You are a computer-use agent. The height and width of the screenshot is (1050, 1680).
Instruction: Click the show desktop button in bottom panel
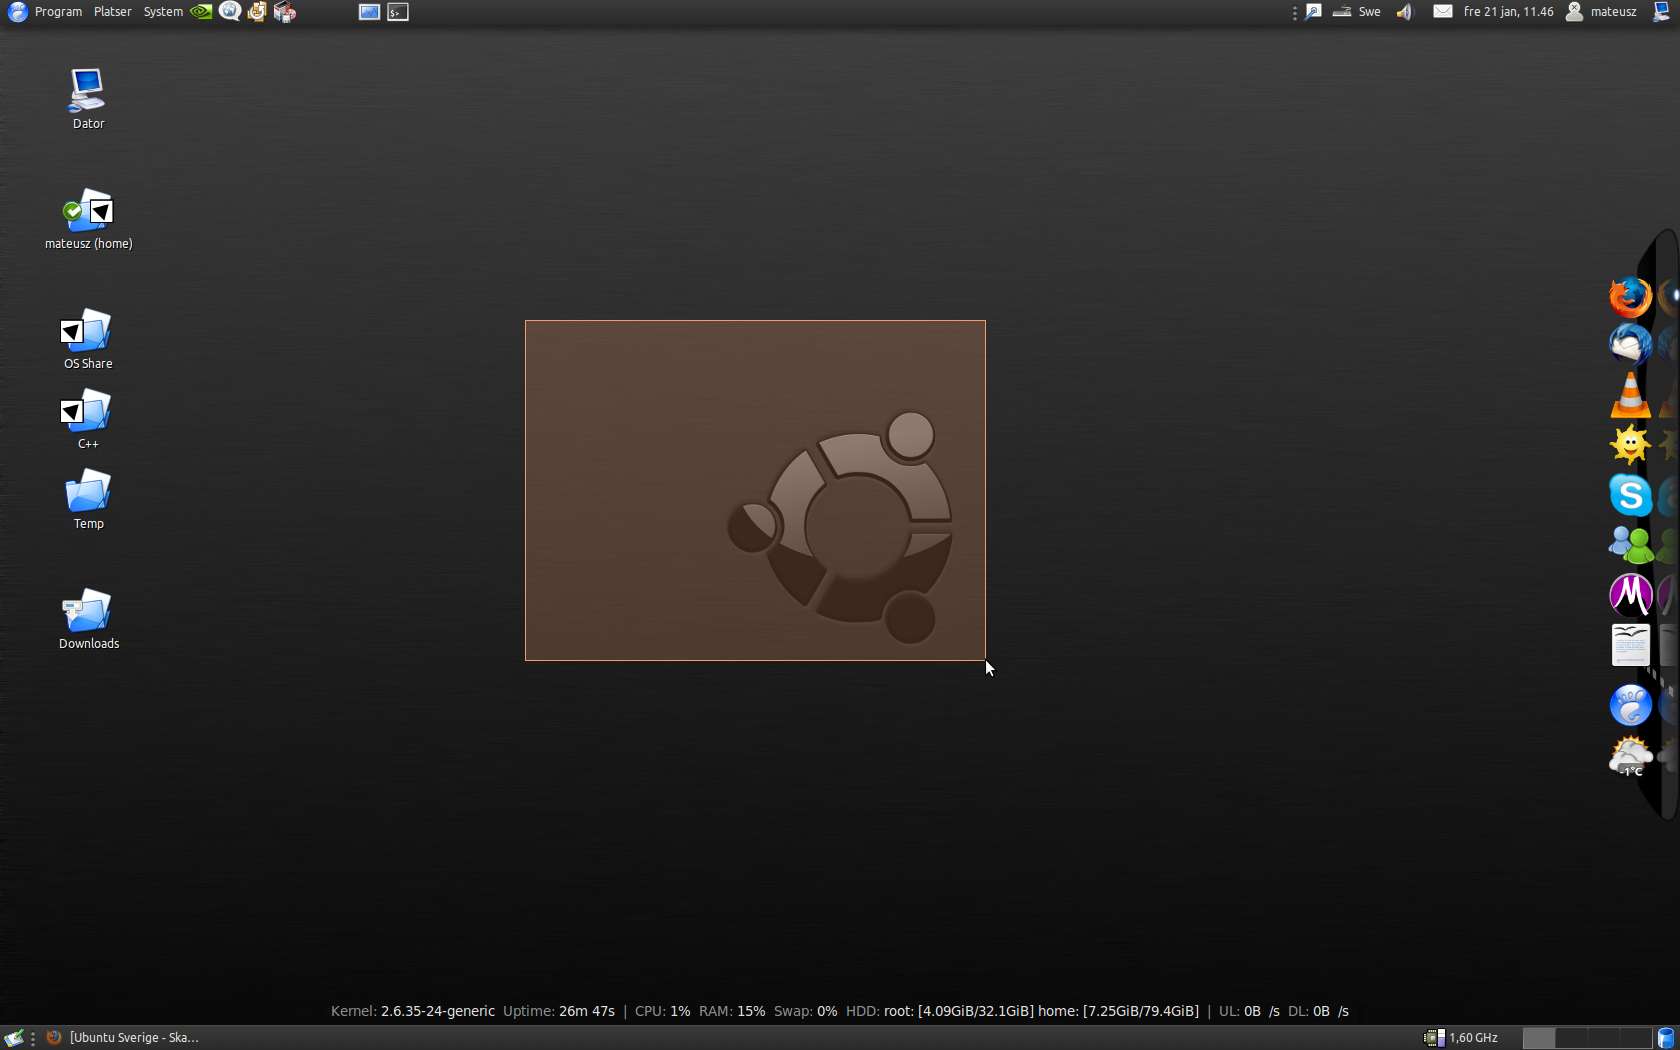(x=14, y=1038)
